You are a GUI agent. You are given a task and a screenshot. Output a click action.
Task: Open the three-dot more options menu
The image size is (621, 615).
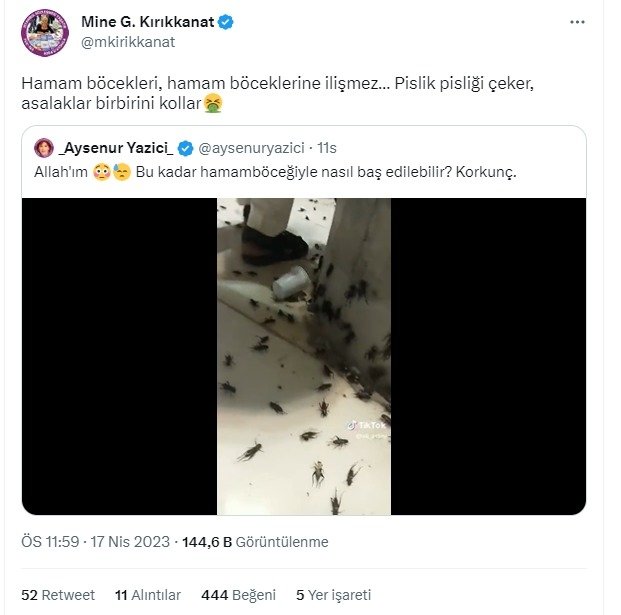pos(577,21)
